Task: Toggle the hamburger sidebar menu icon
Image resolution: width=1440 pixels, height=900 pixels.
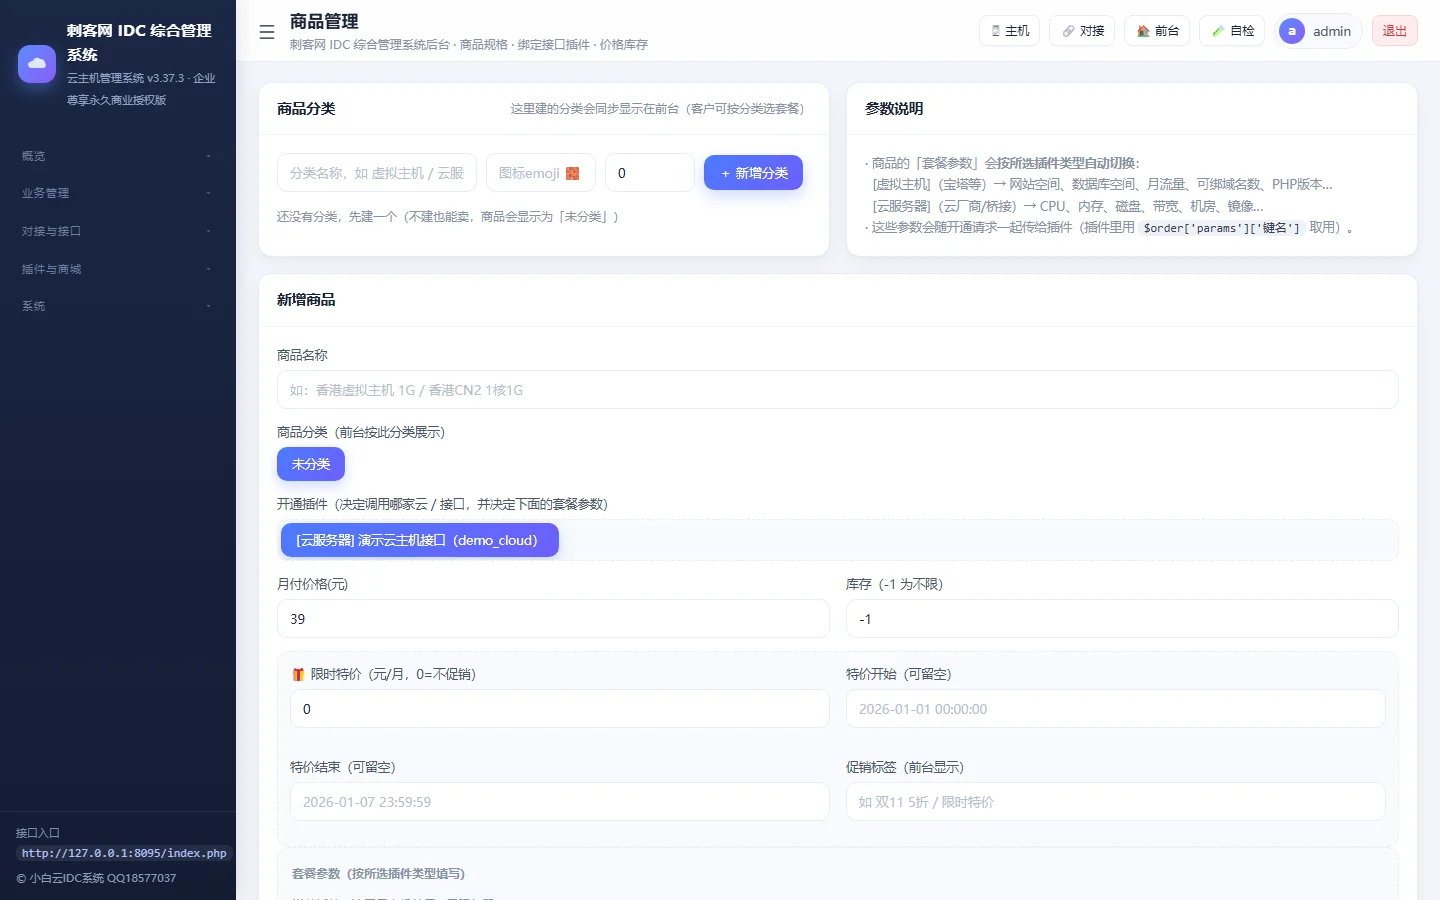Action: tap(267, 32)
